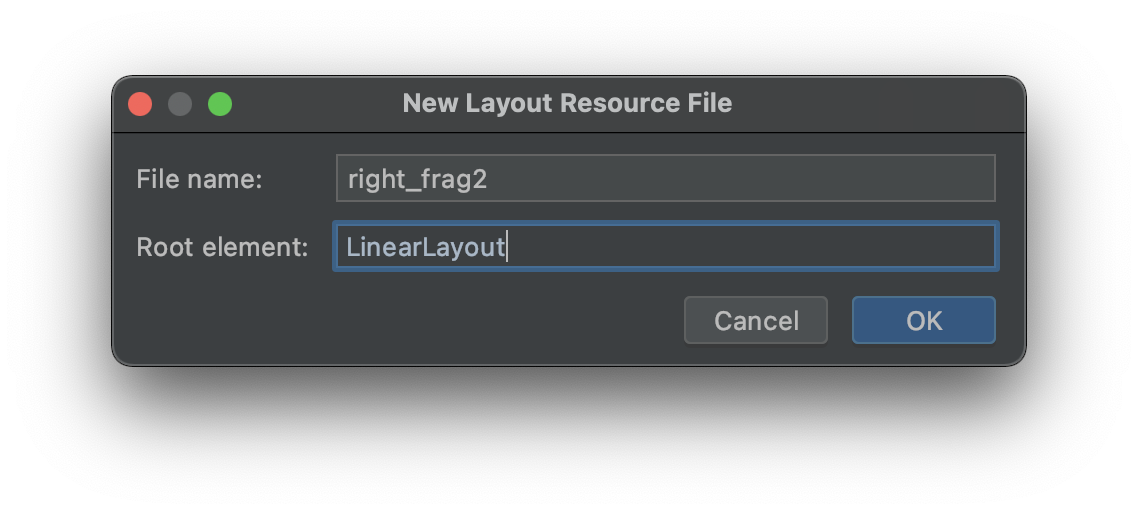Select the field containing right_frag2
The width and height of the screenshot is (1138, 514).
pos(665,179)
